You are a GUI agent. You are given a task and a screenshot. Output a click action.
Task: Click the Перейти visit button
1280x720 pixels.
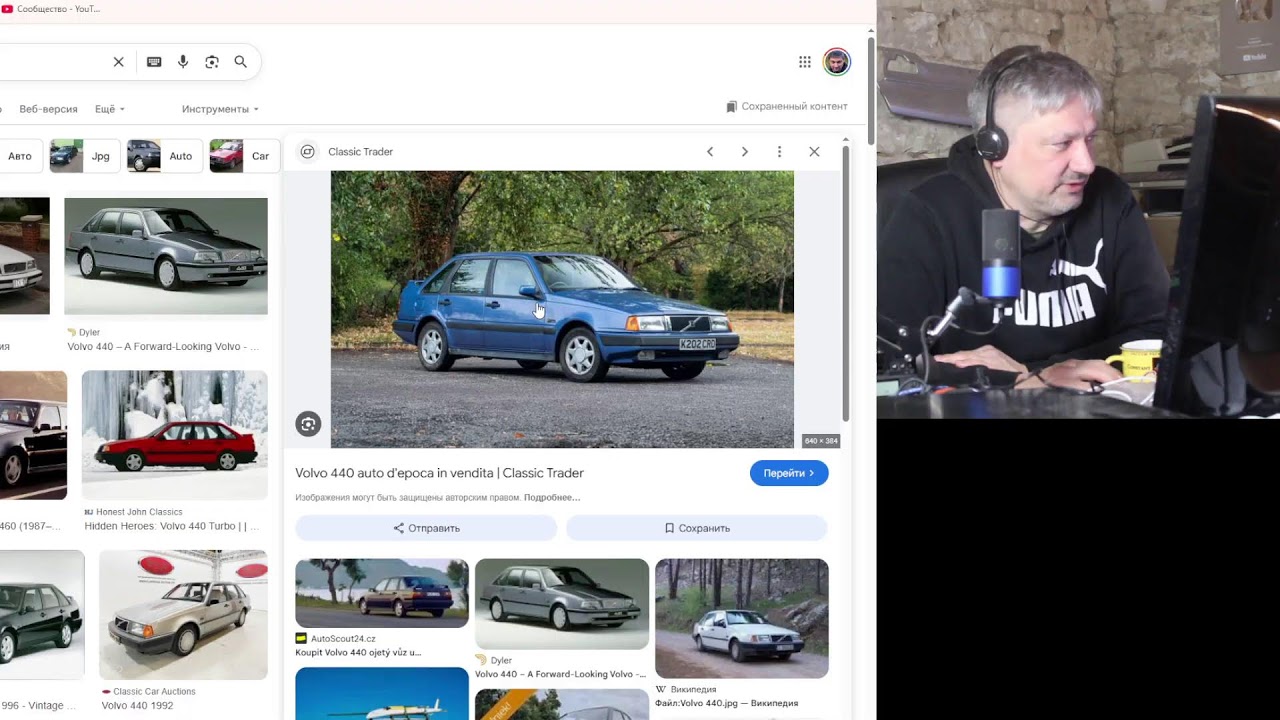[789, 473]
